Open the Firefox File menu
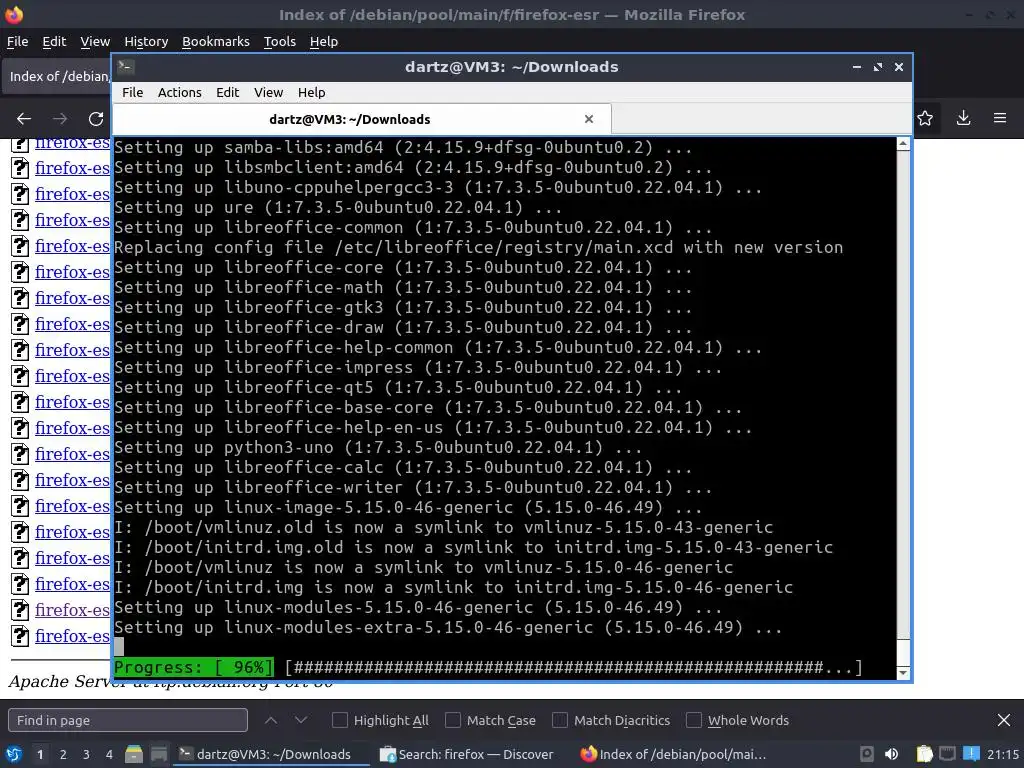The width and height of the screenshot is (1024, 768). point(18,41)
